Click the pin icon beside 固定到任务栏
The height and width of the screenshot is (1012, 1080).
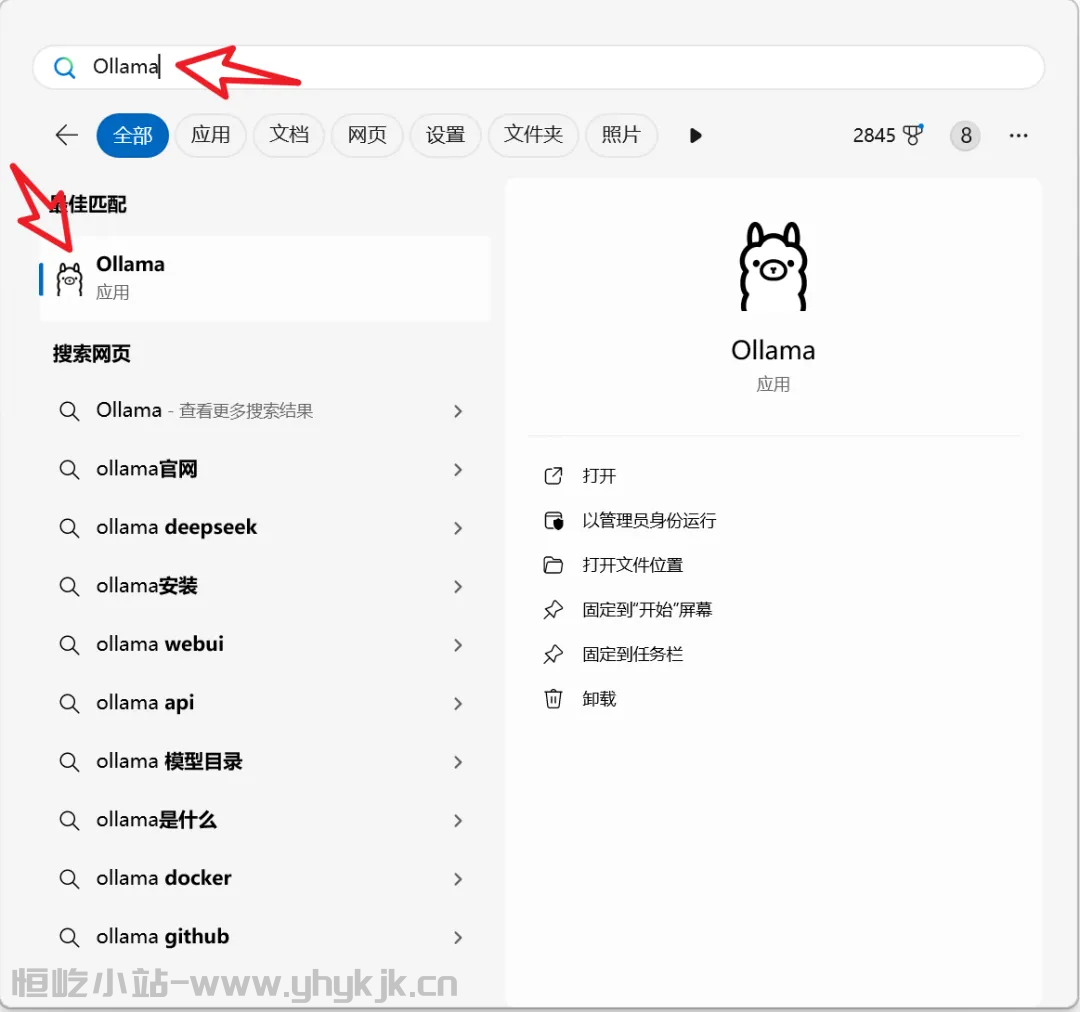click(x=553, y=654)
